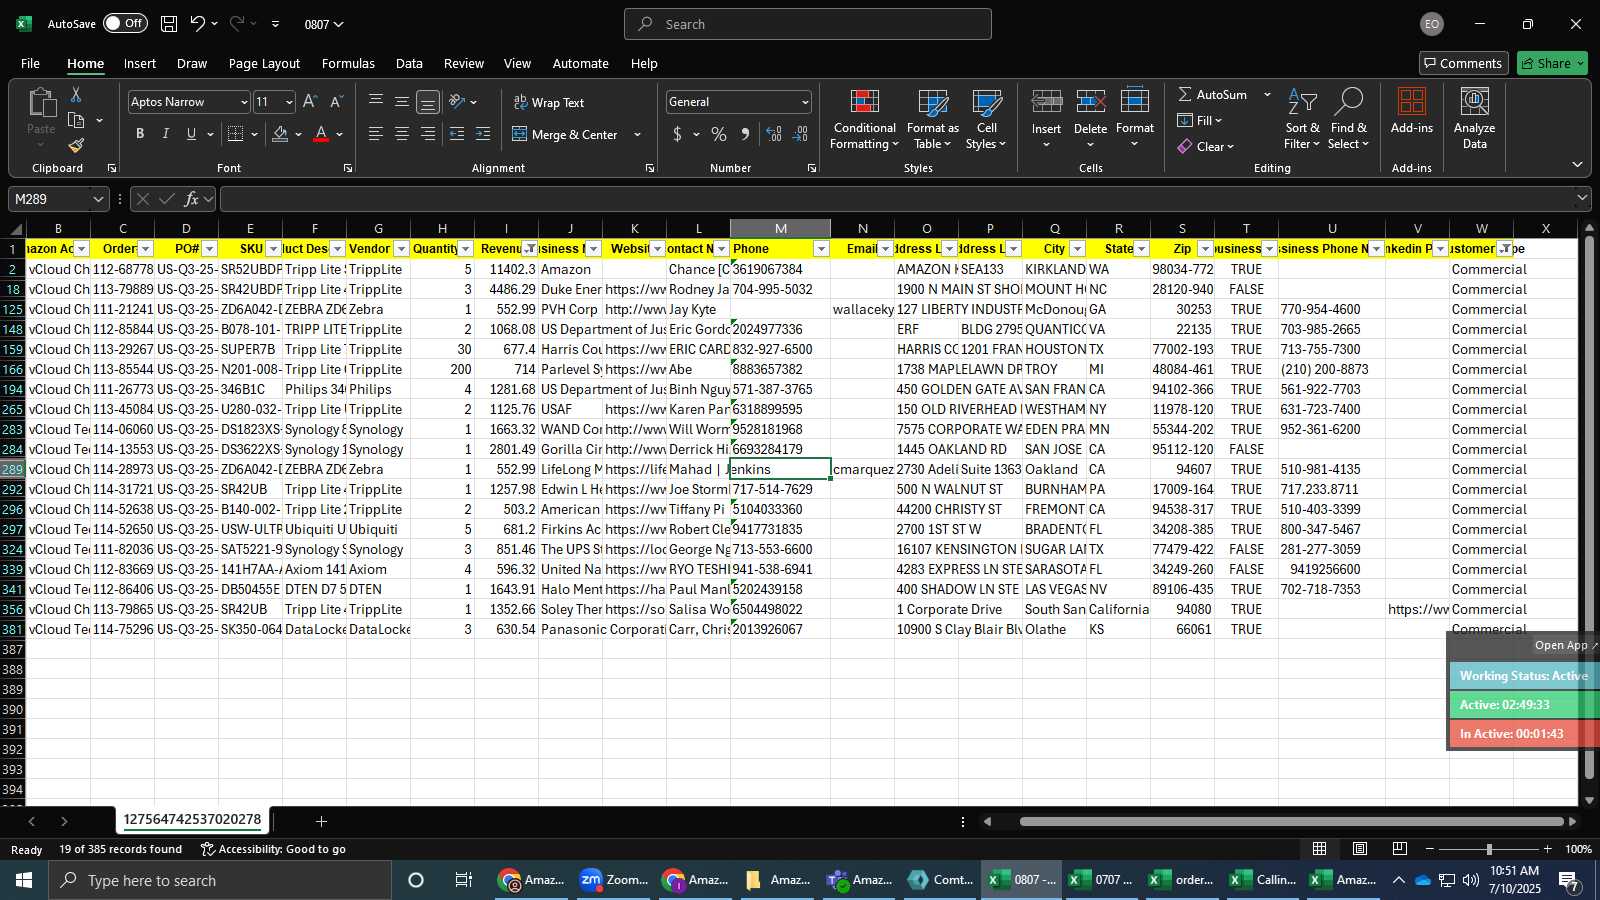Switch to Page Break Preview view

1400,849
